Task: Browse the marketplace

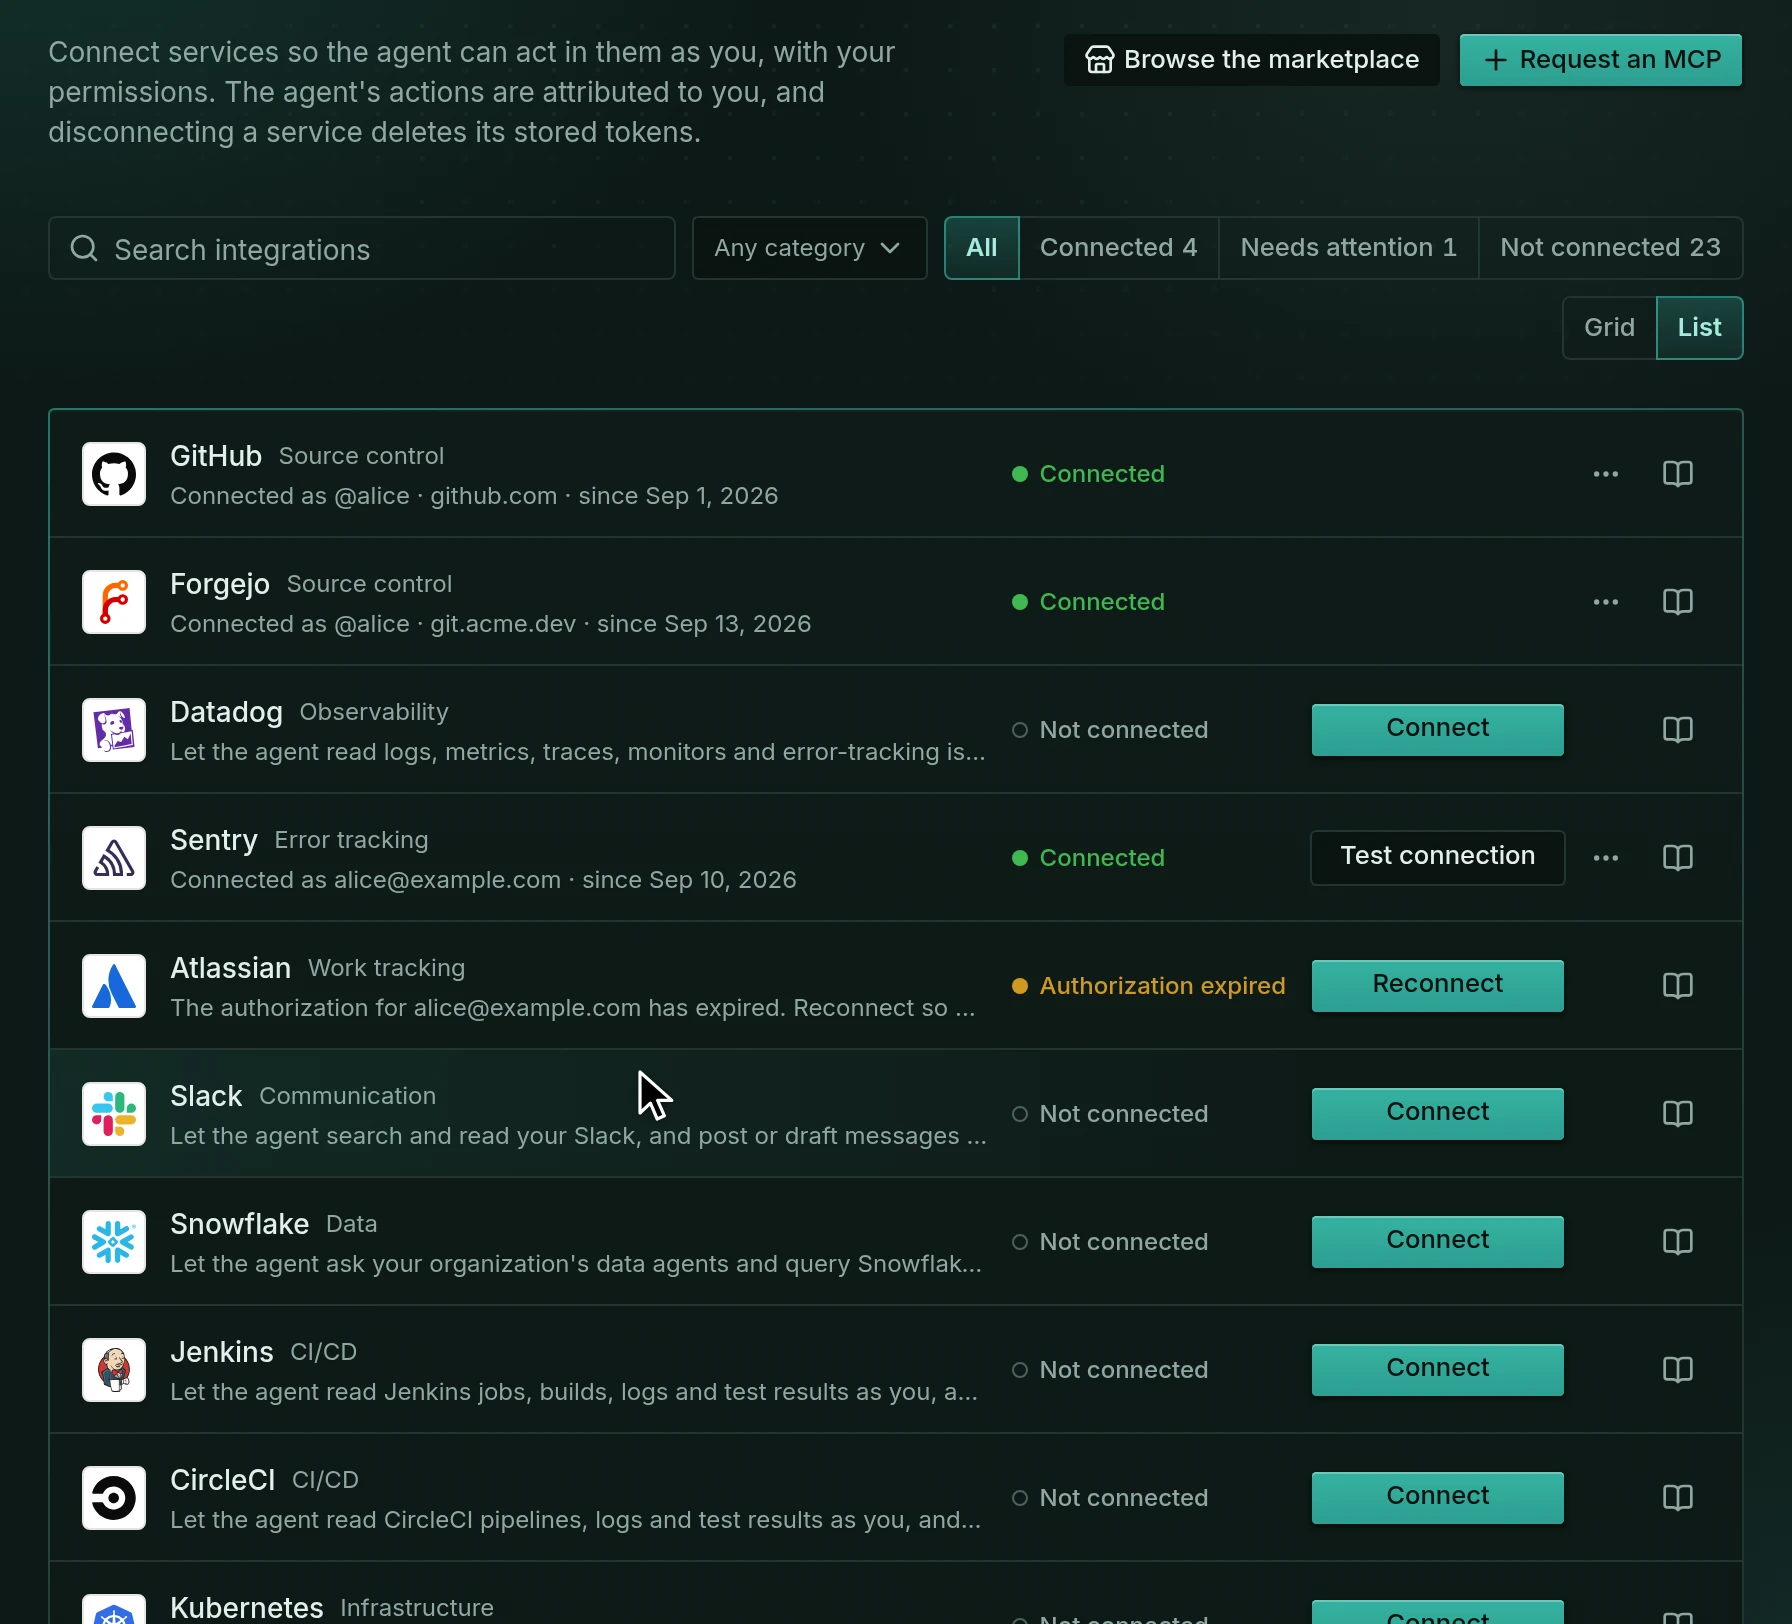Action: point(1252,60)
